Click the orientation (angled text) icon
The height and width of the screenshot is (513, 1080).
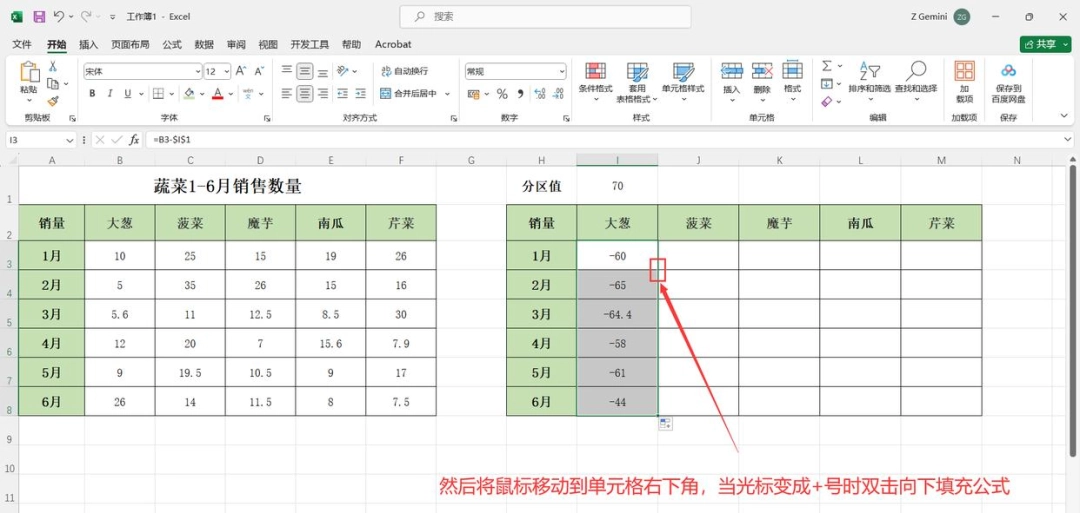[342, 71]
